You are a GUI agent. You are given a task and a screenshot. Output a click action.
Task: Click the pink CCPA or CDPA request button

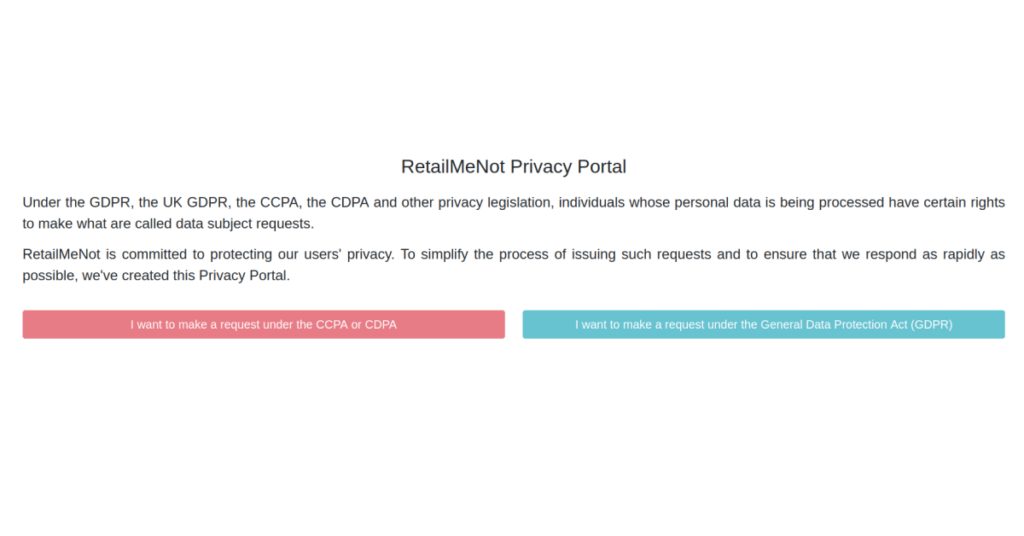(x=263, y=324)
